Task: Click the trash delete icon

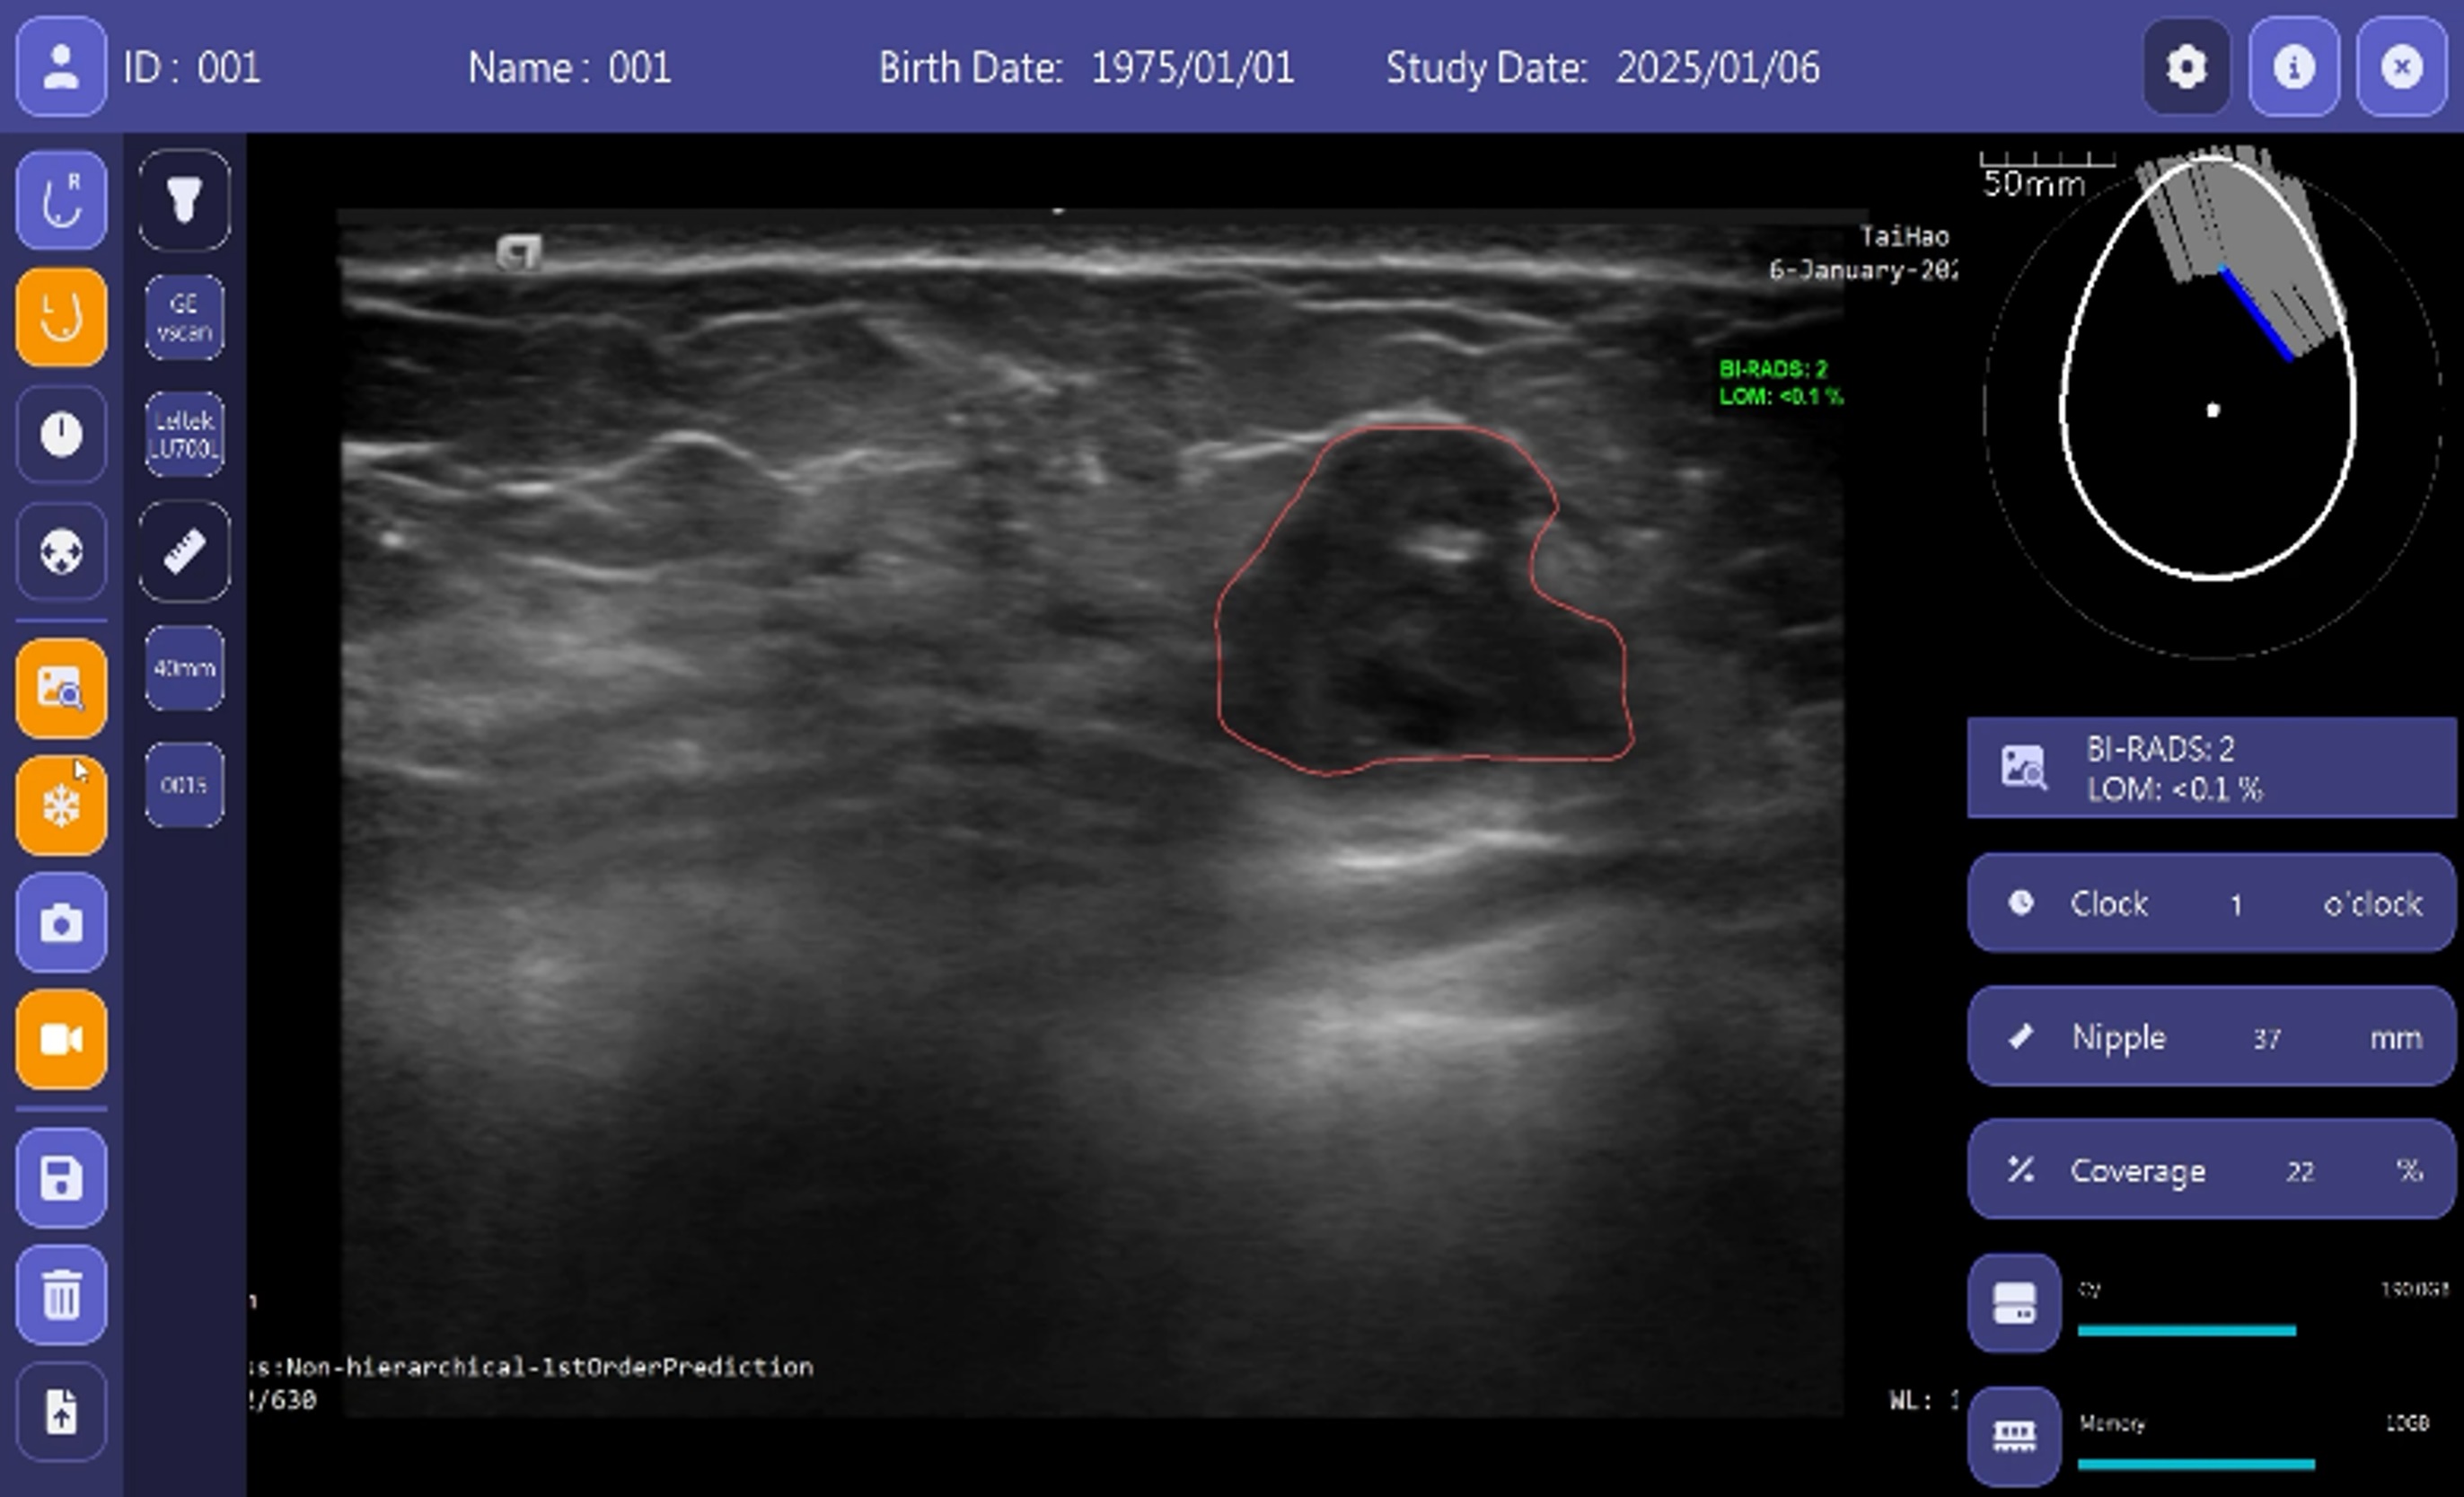Action: [61, 1295]
